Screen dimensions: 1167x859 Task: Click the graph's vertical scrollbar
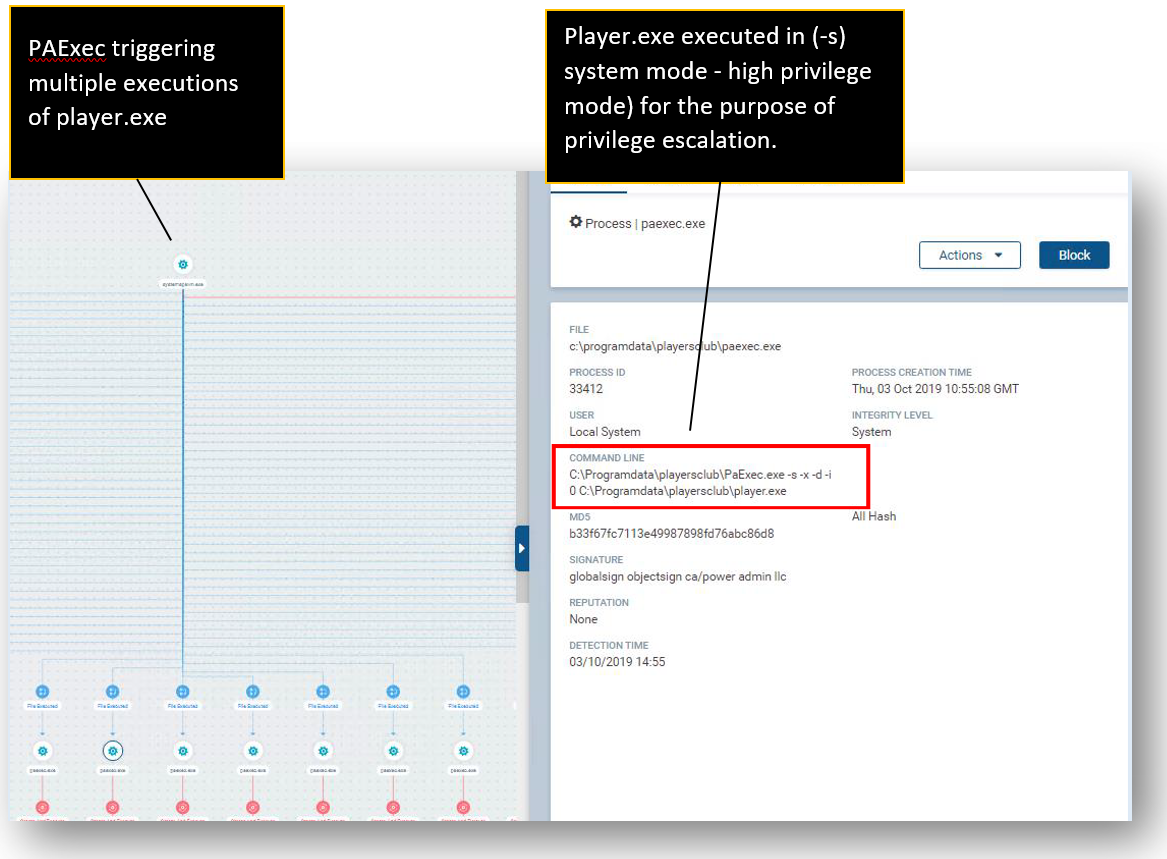pos(522,400)
